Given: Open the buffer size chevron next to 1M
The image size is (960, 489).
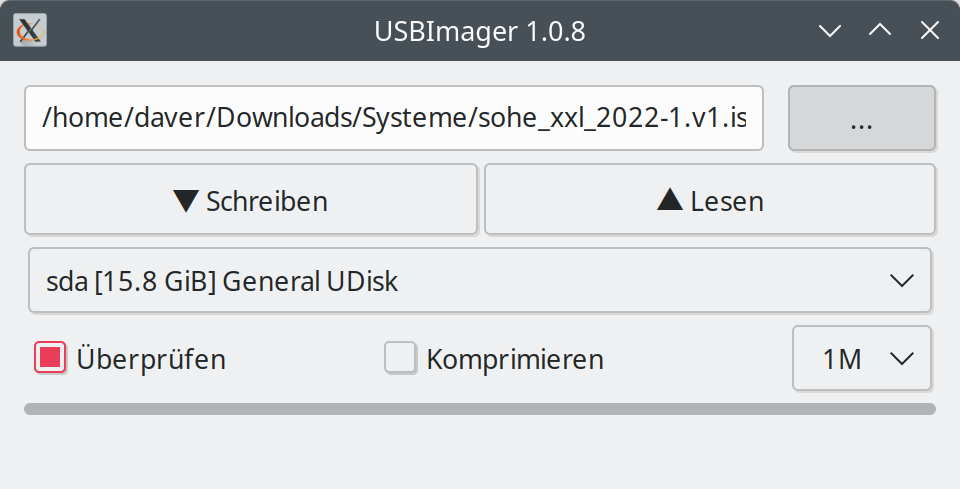Looking at the screenshot, I should (901, 358).
